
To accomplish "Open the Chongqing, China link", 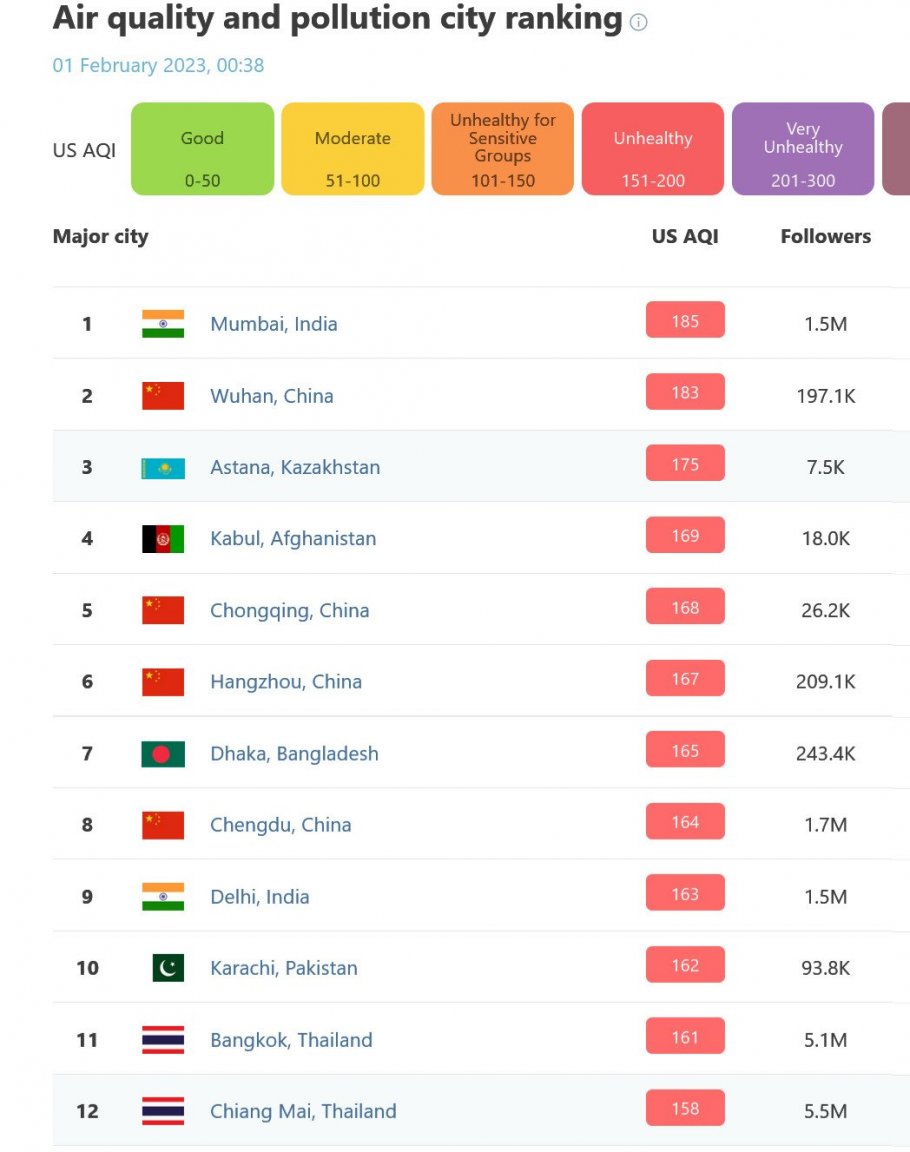I will pos(289,611).
